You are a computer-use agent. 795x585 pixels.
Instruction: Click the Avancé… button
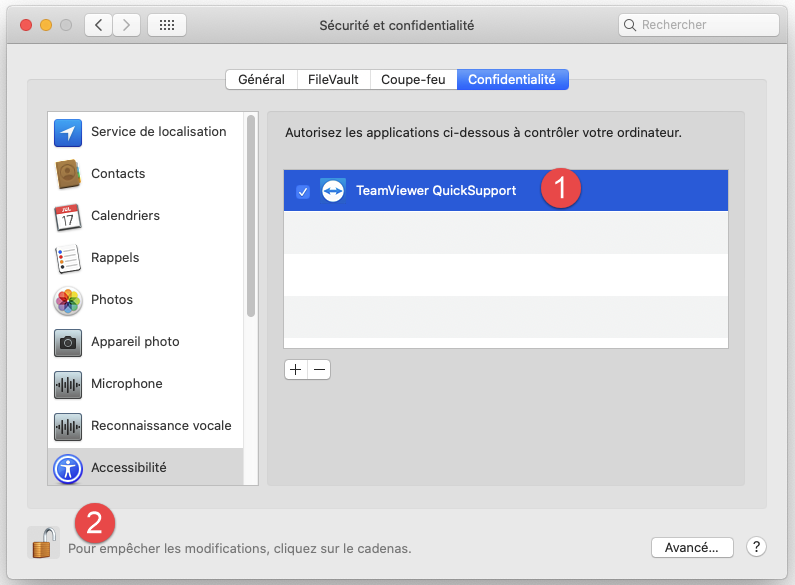pyautogui.click(x=692, y=547)
